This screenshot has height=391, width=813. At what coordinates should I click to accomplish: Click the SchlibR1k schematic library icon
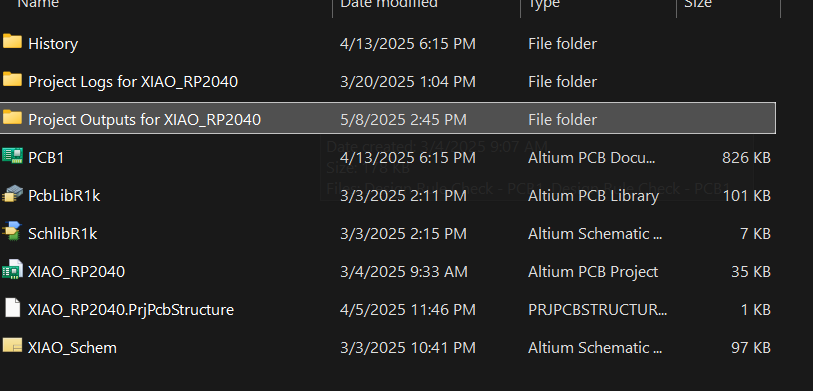coord(12,232)
